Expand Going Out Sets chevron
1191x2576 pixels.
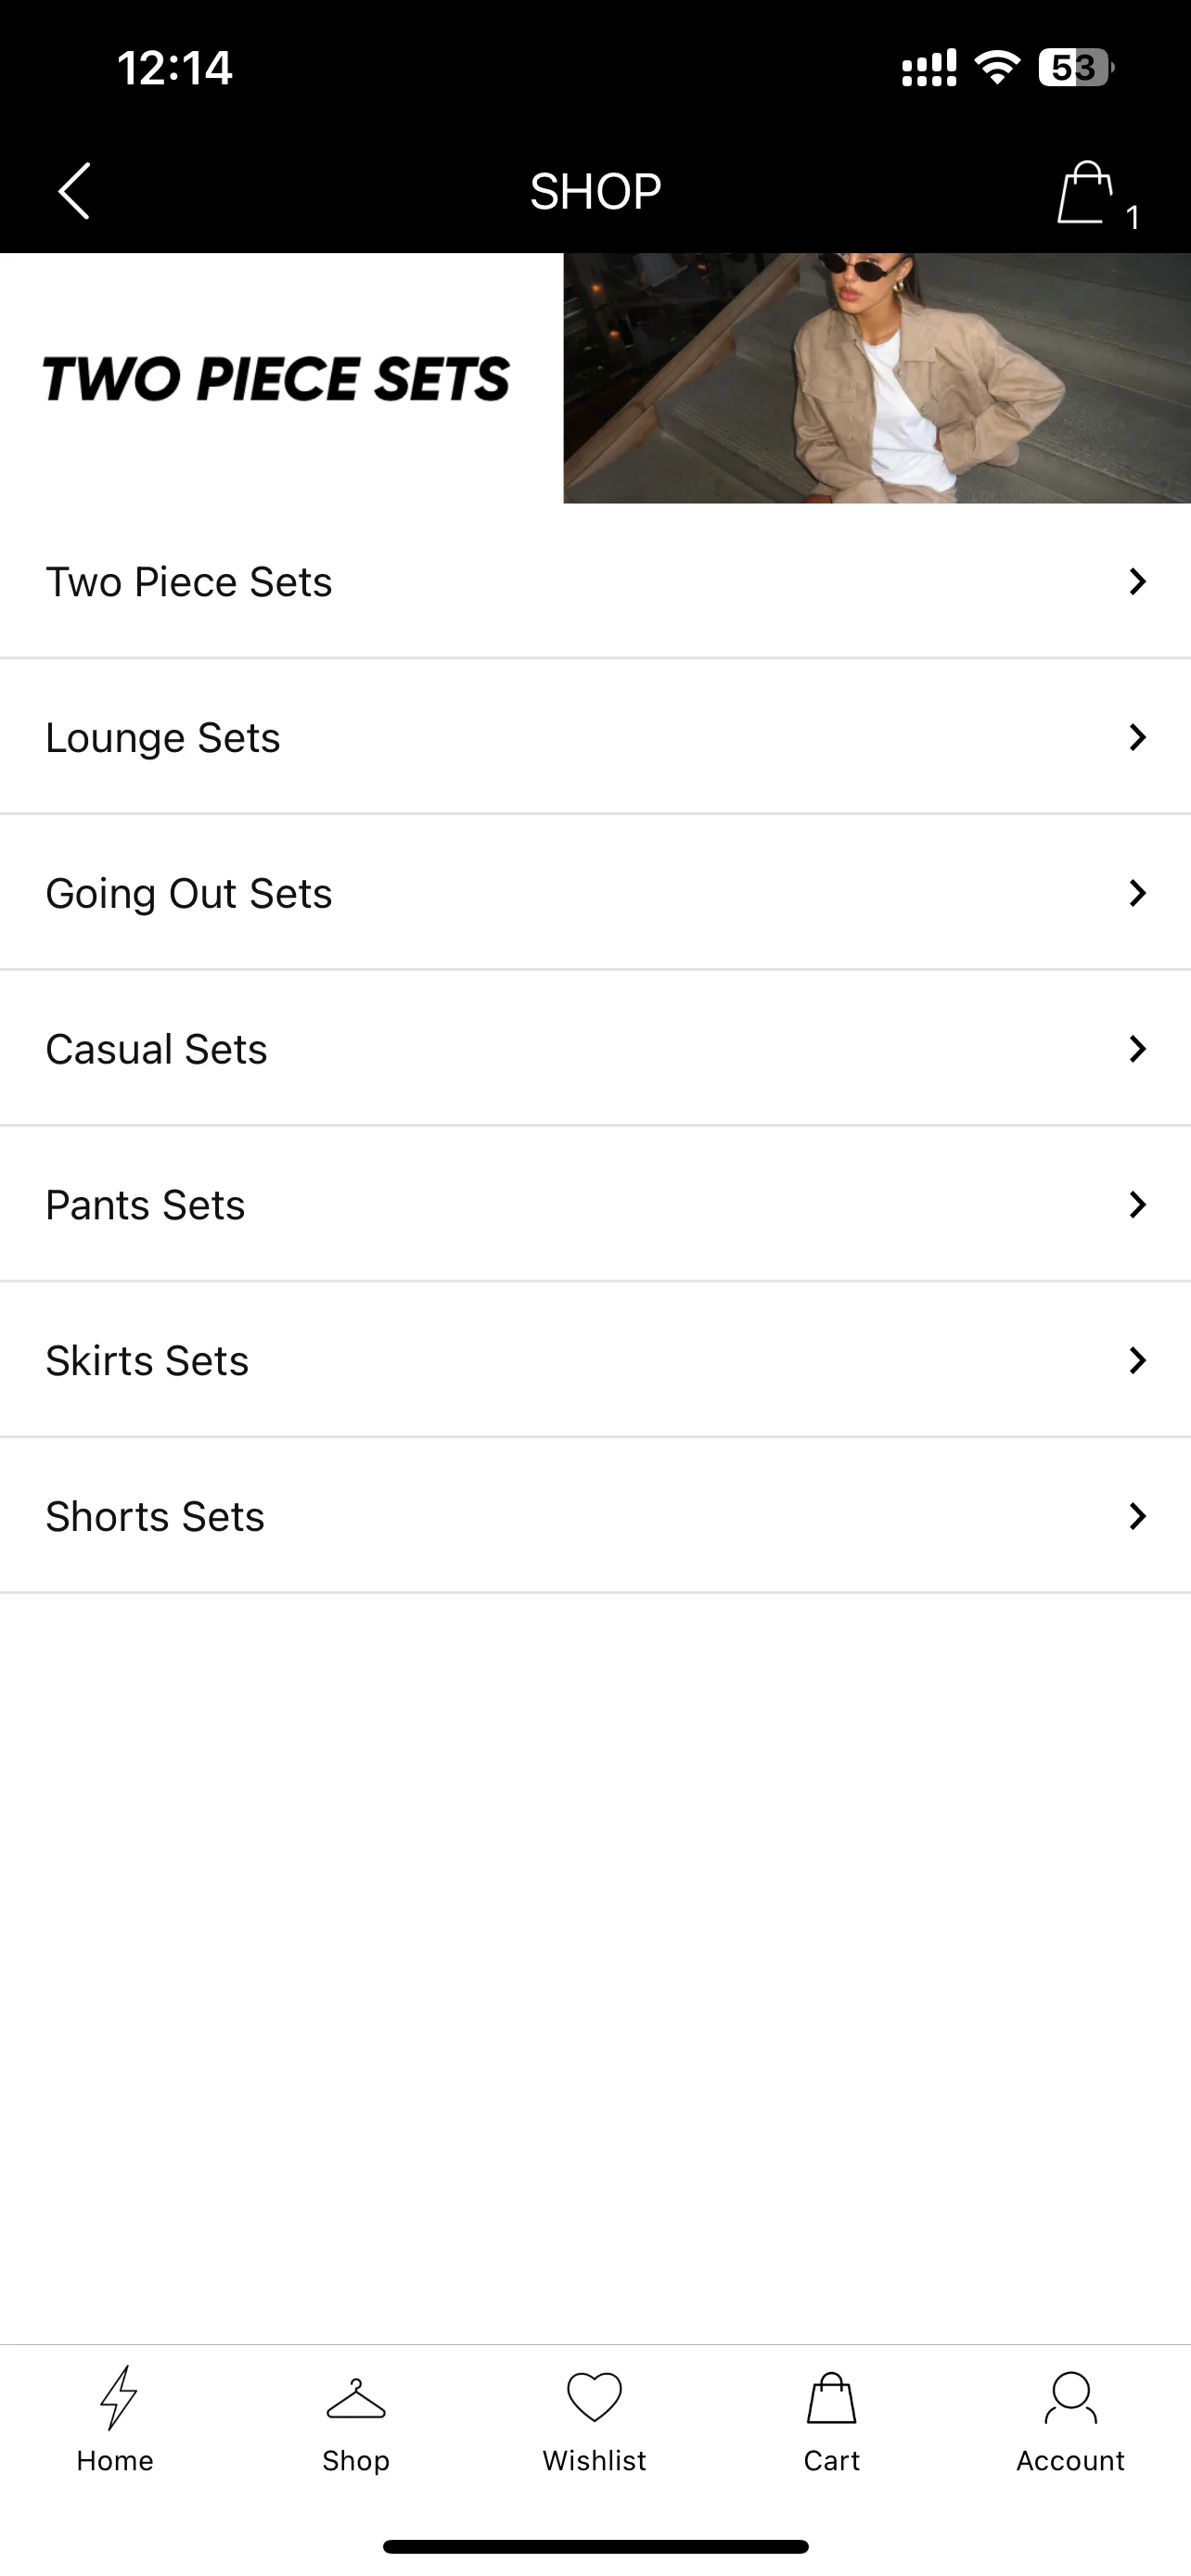click(1137, 893)
